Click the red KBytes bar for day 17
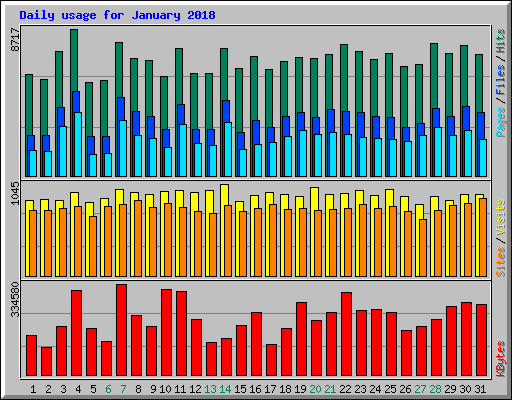 [271, 360]
